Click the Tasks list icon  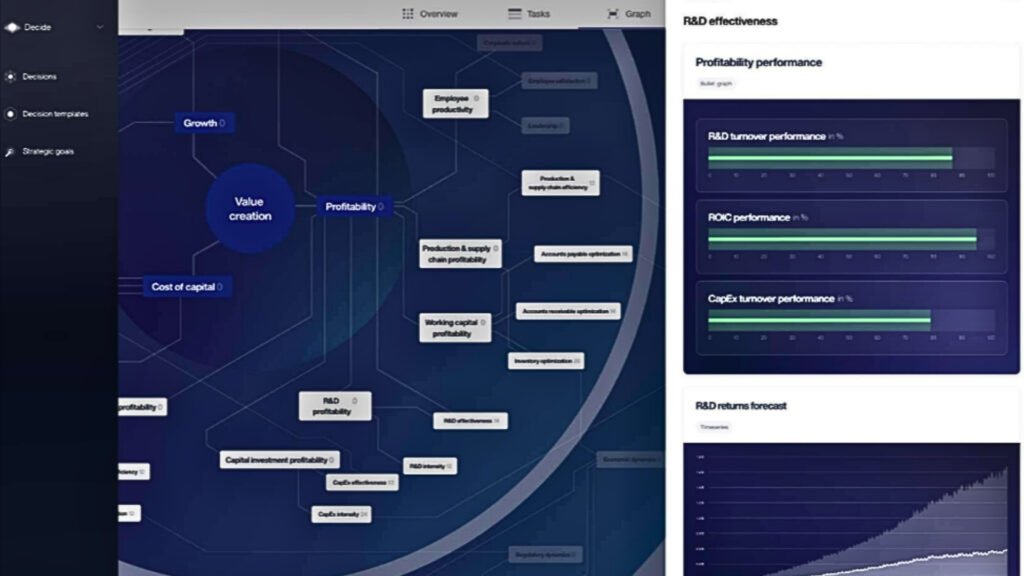coord(515,14)
